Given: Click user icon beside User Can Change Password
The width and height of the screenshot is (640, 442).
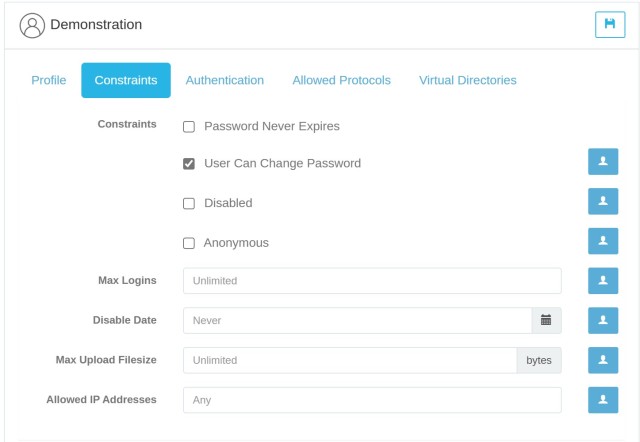Looking at the screenshot, I should coord(603,162).
